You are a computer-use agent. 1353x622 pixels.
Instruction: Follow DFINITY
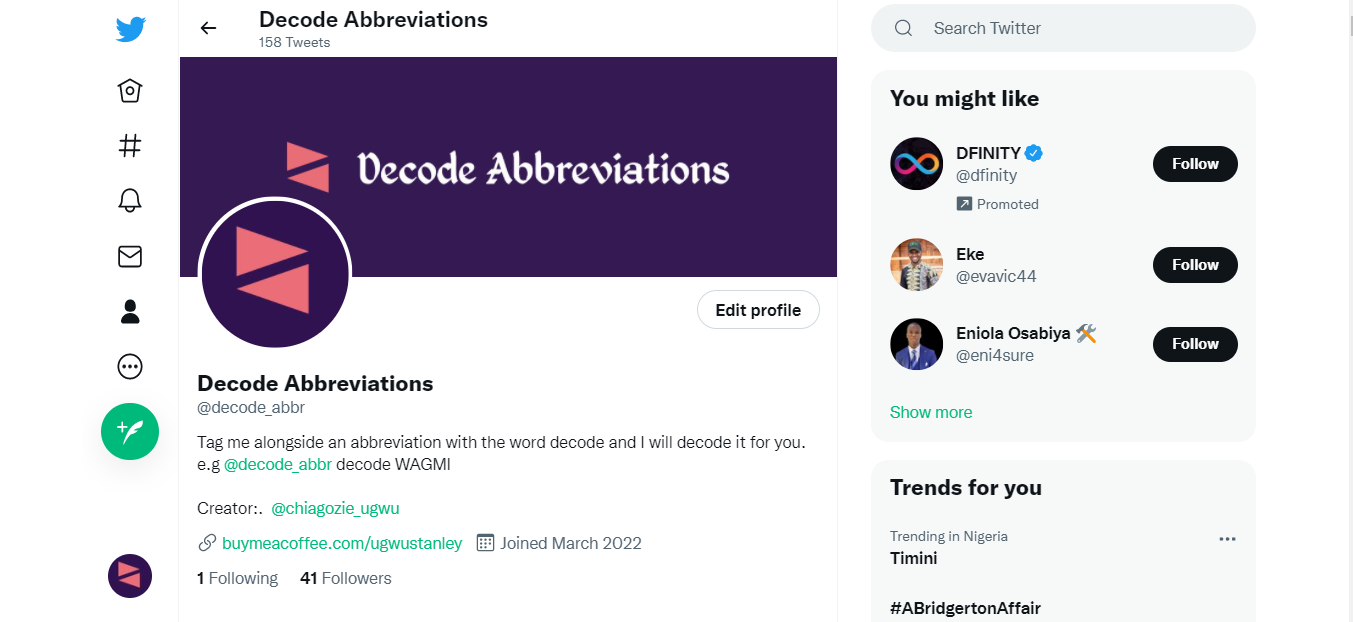(1195, 164)
